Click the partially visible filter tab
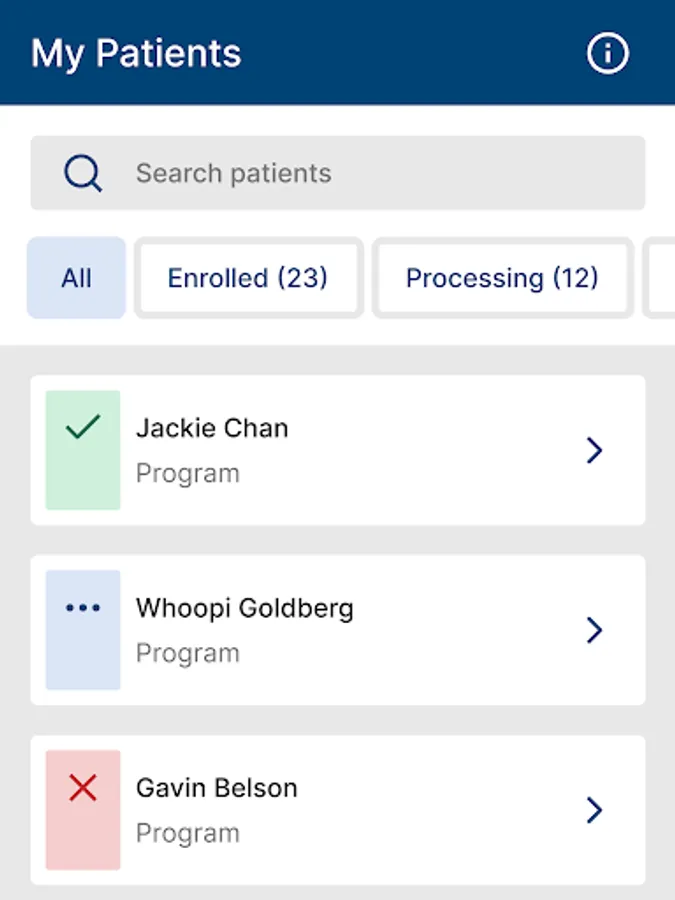 tap(660, 278)
